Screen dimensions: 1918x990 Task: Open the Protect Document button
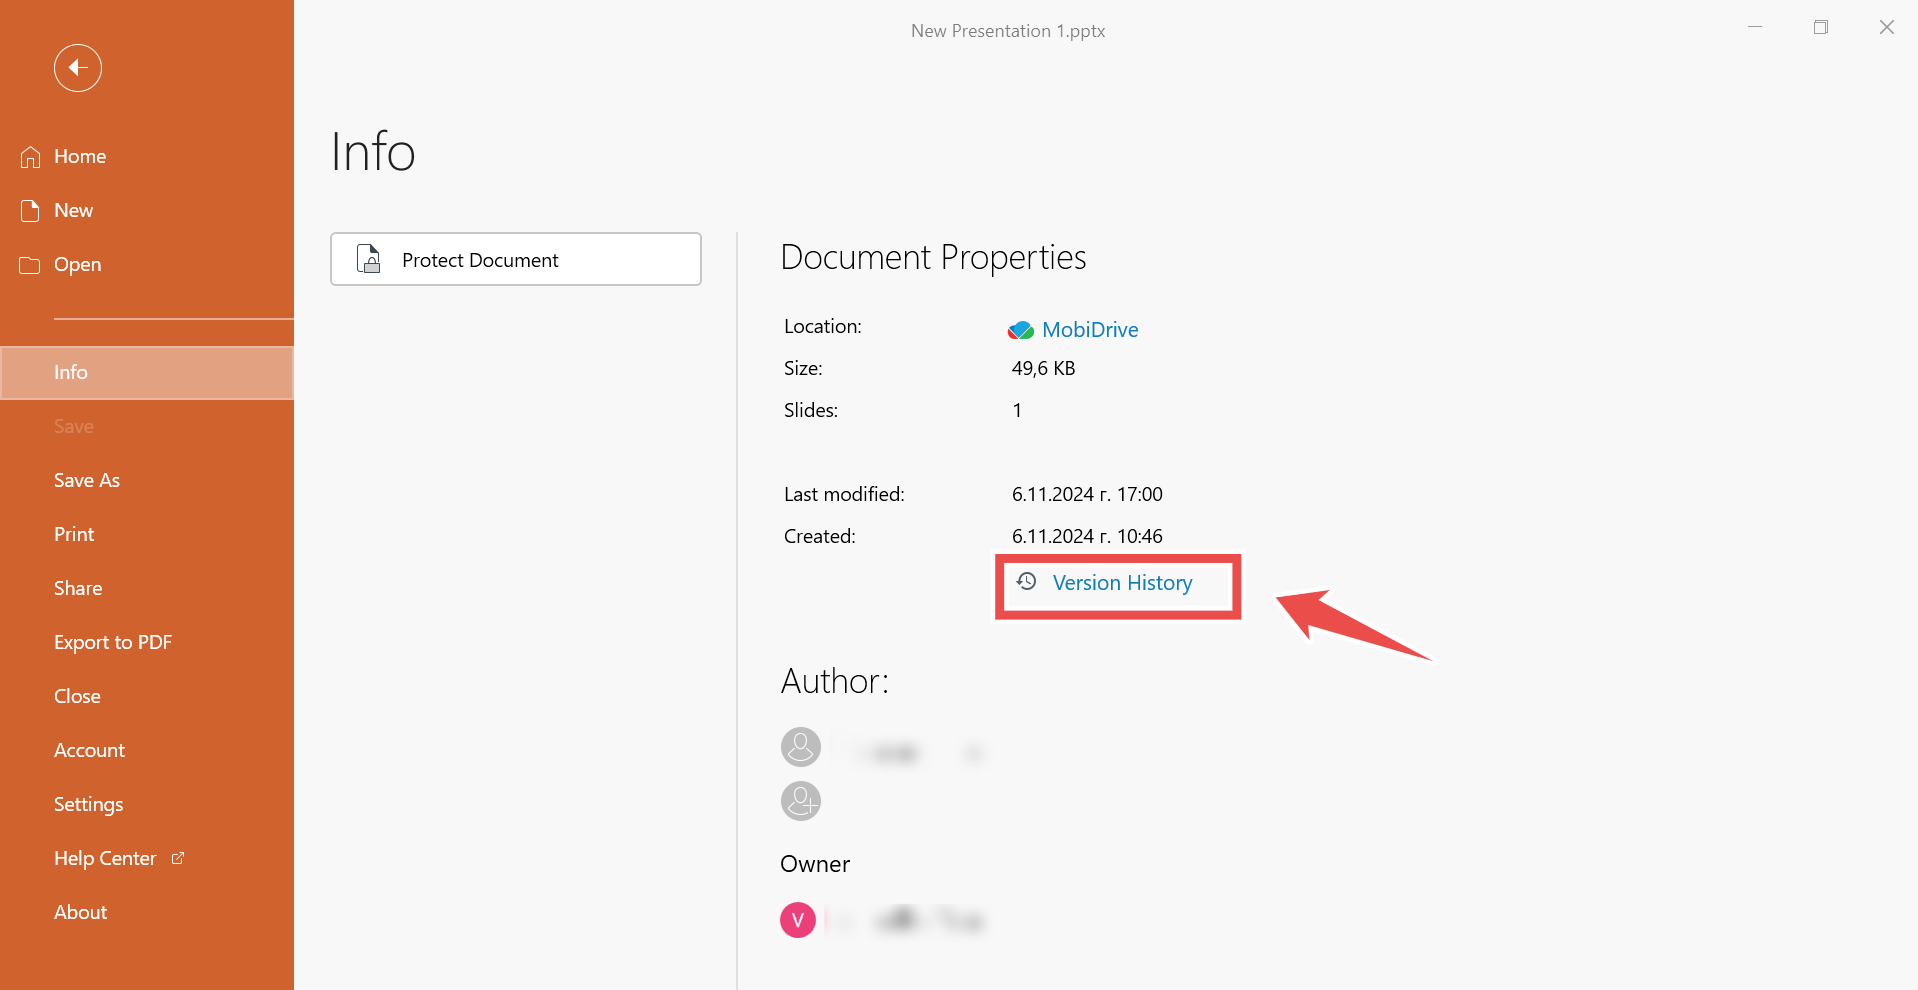(x=515, y=260)
